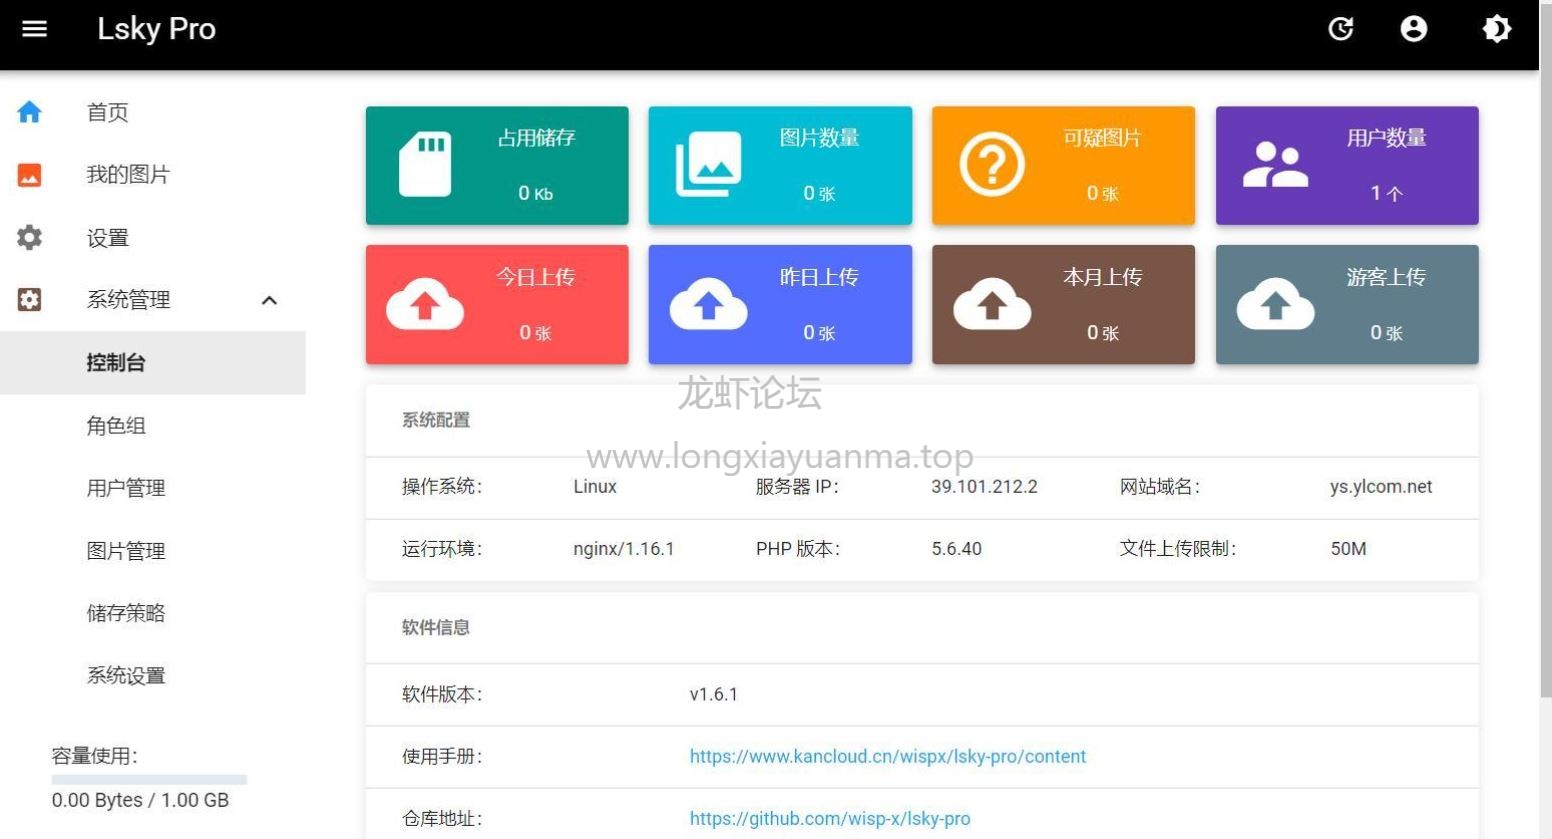This screenshot has width=1552, height=839.
Task: Click the 本月上传 title text
Action: 1103,277
